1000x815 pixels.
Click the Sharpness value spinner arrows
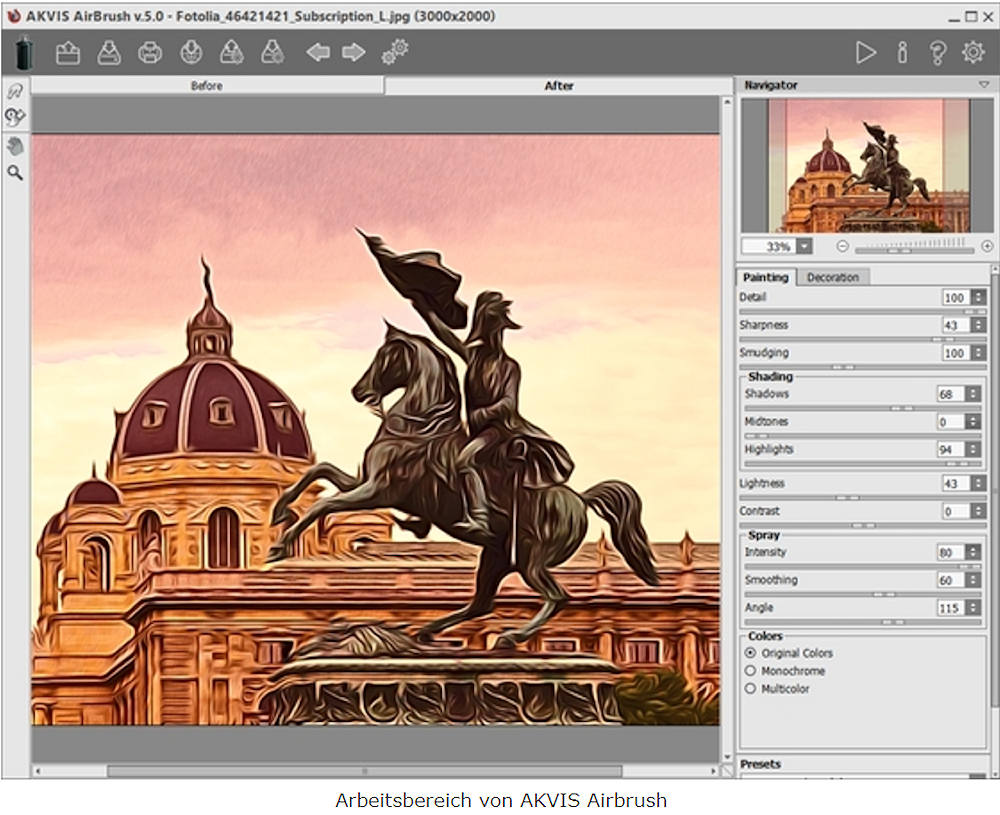977,325
